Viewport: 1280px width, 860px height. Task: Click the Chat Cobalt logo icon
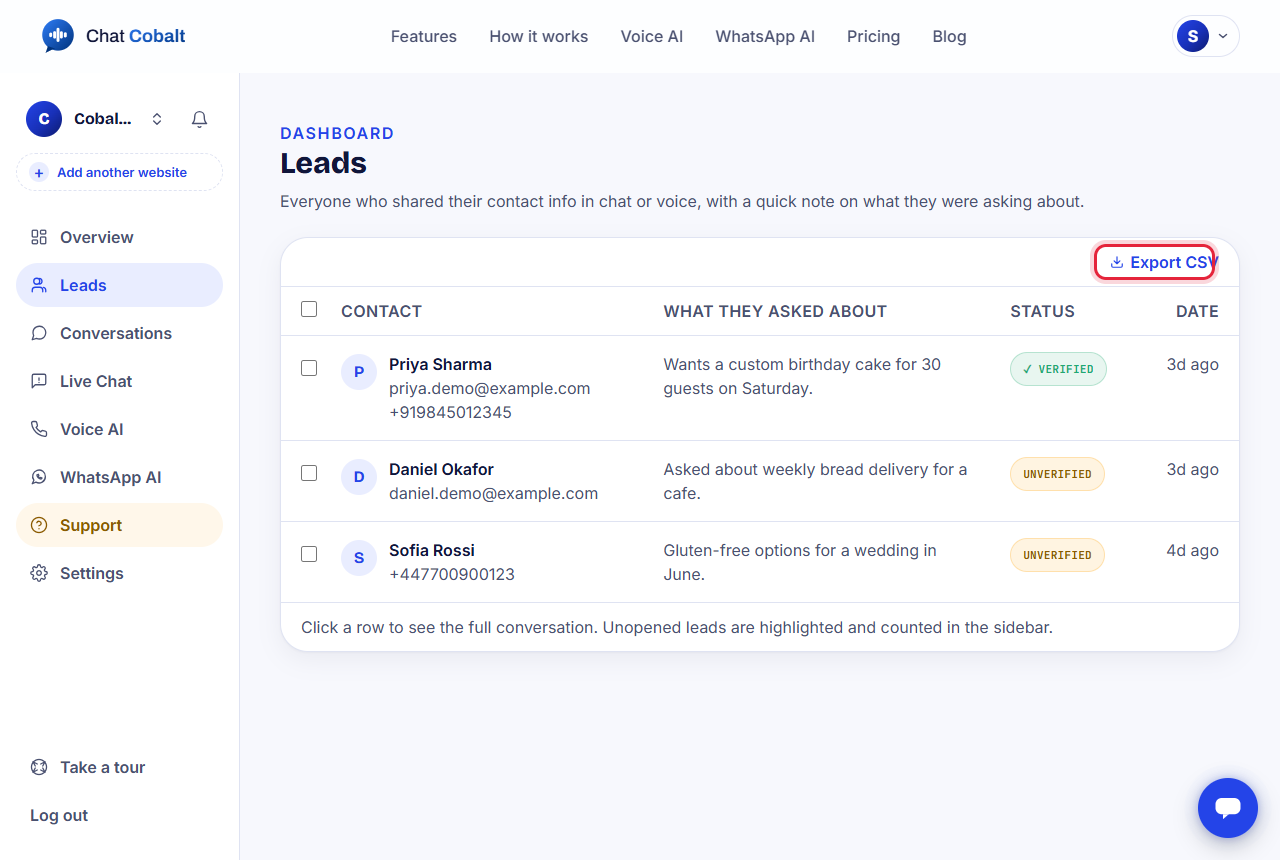coord(58,36)
